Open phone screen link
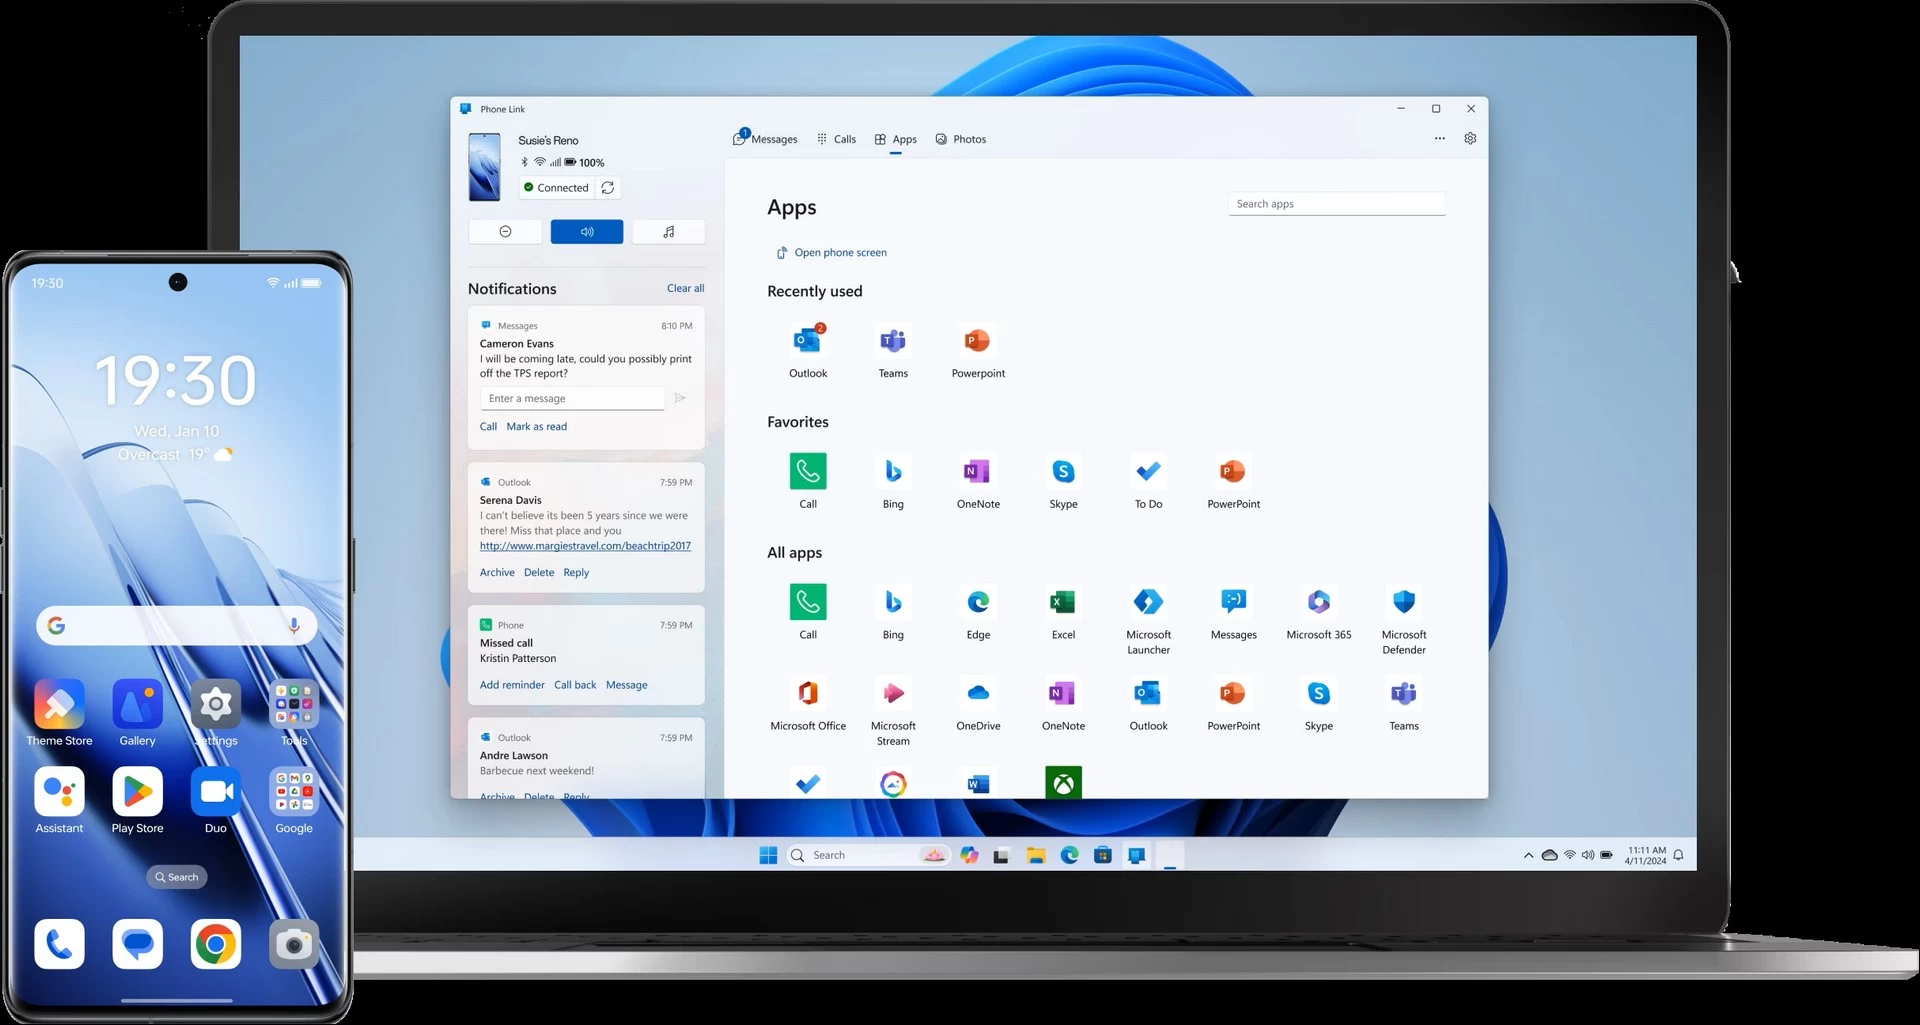This screenshot has height=1025, width=1920. pyautogui.click(x=832, y=253)
